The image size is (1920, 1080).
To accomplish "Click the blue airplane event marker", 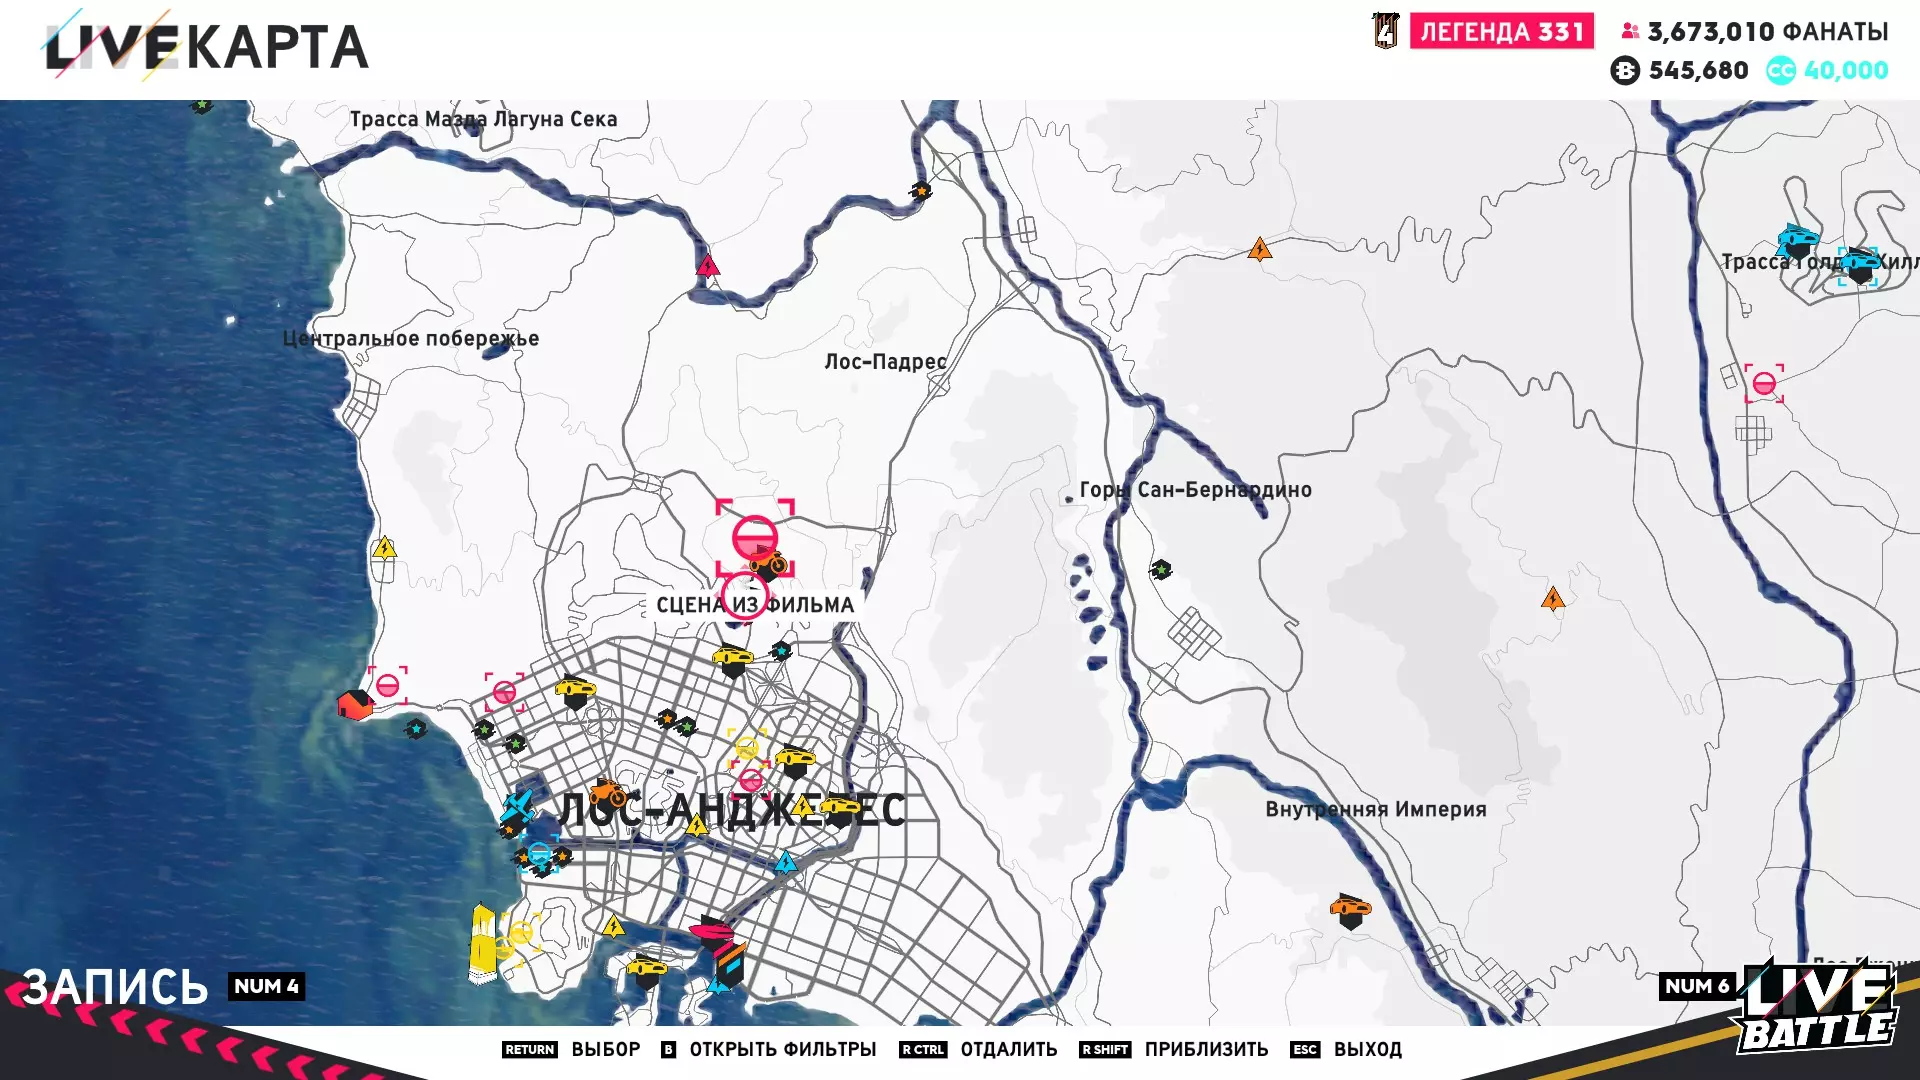I will click(518, 804).
